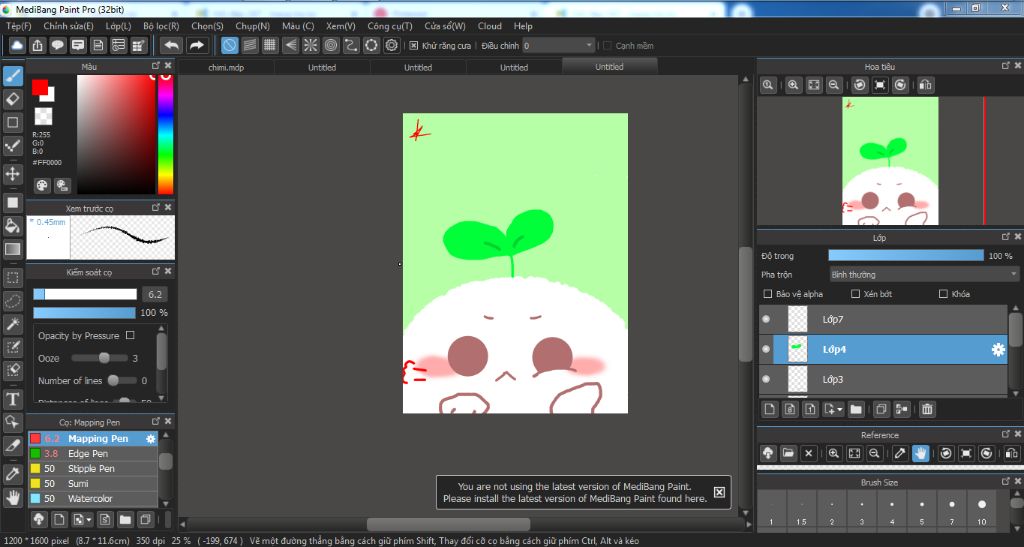
Task: Open the cloud icon in top toolbar
Action: click(17, 45)
